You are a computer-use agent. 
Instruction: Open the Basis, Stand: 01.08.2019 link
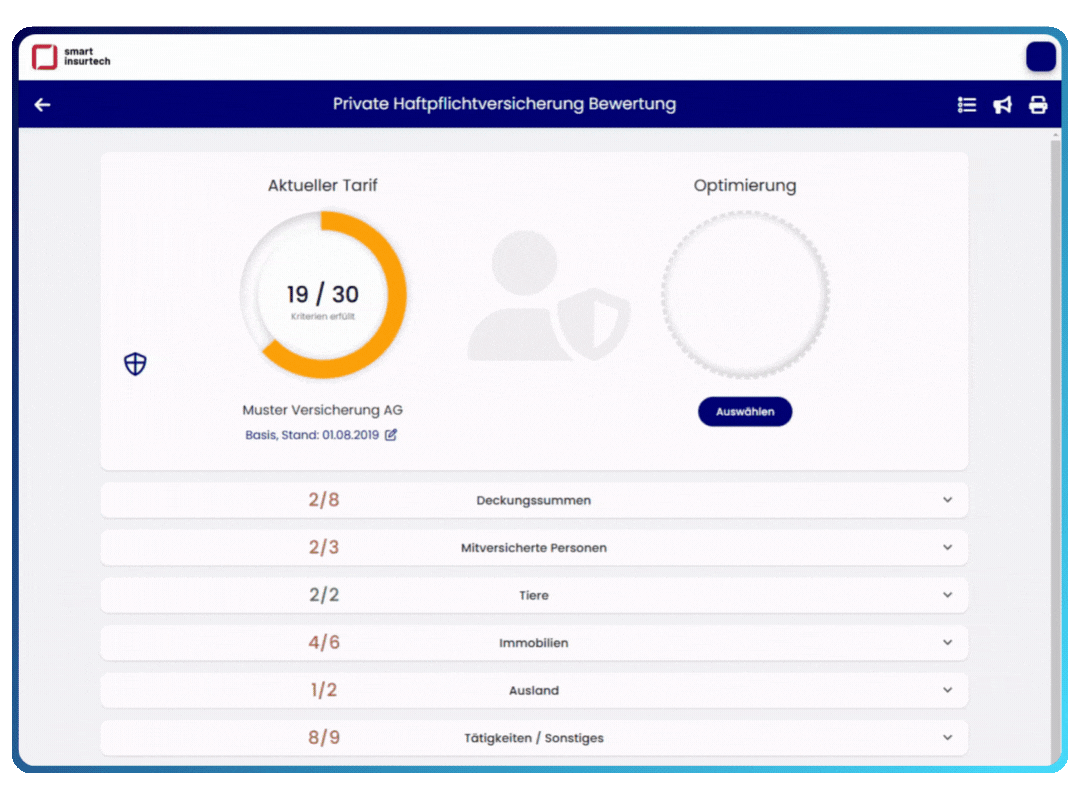pyautogui.click(x=312, y=435)
